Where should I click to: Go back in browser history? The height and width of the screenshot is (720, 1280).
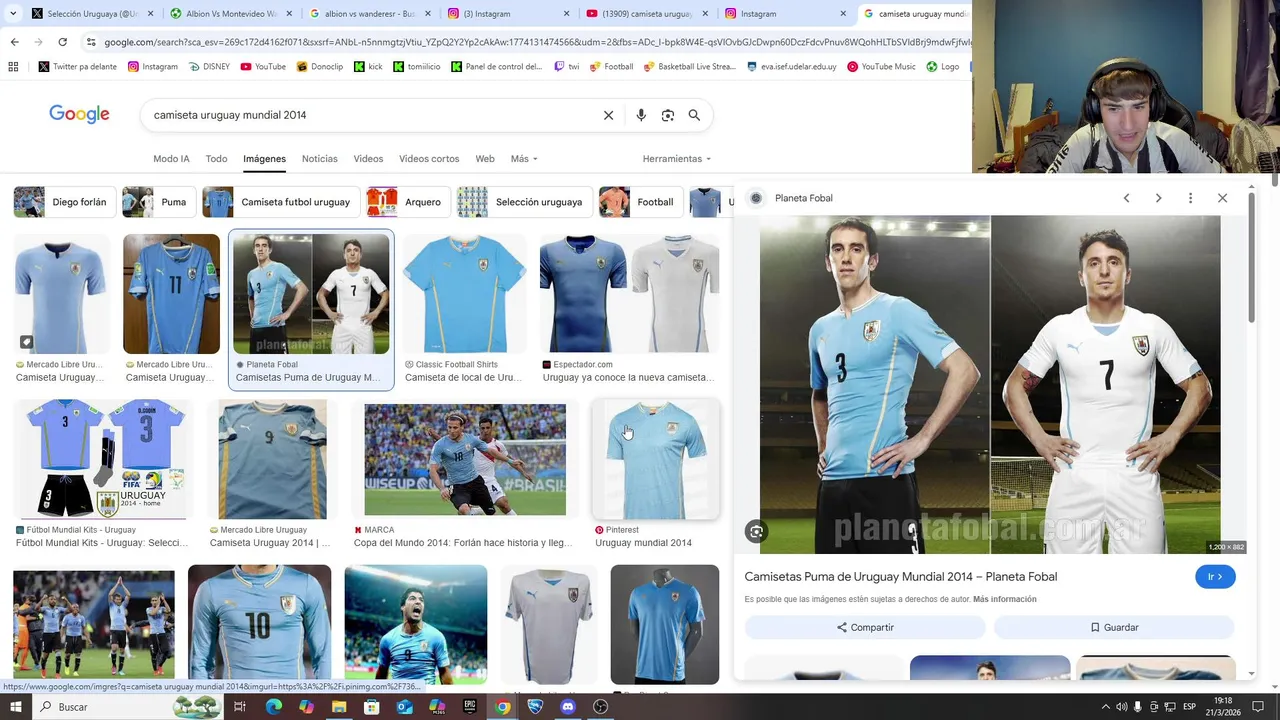(14, 42)
